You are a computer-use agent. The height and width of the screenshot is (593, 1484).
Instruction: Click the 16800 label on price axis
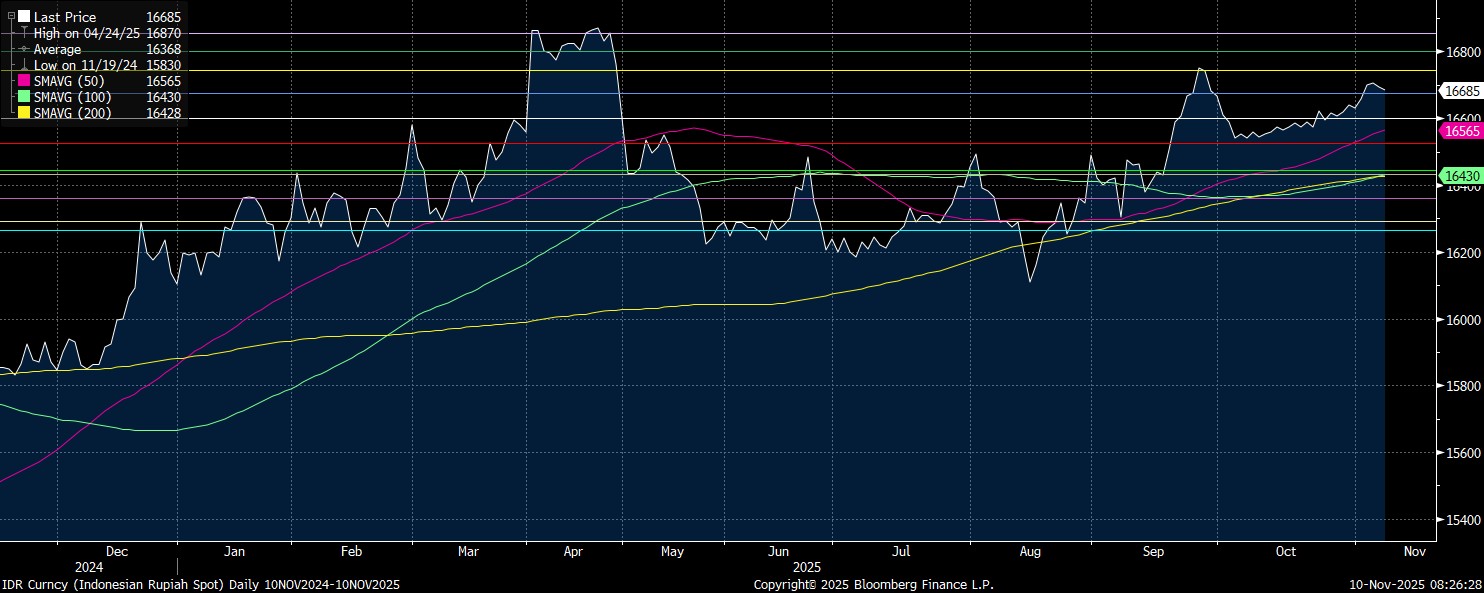(x=1461, y=52)
